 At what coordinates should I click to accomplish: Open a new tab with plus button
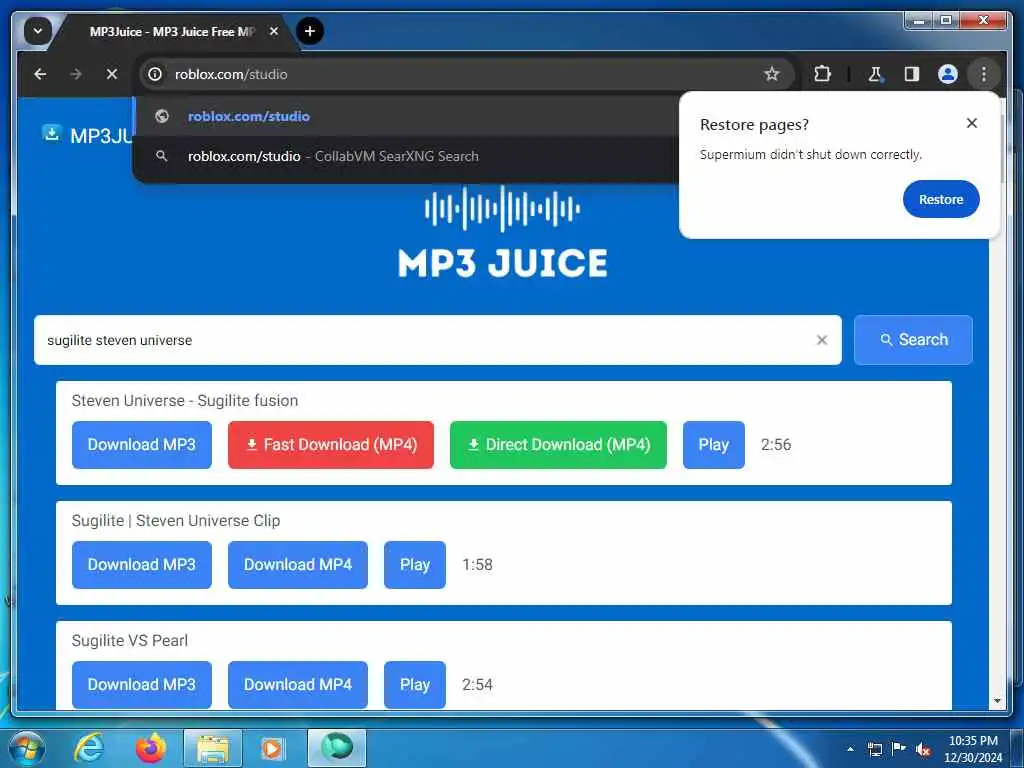click(x=310, y=31)
